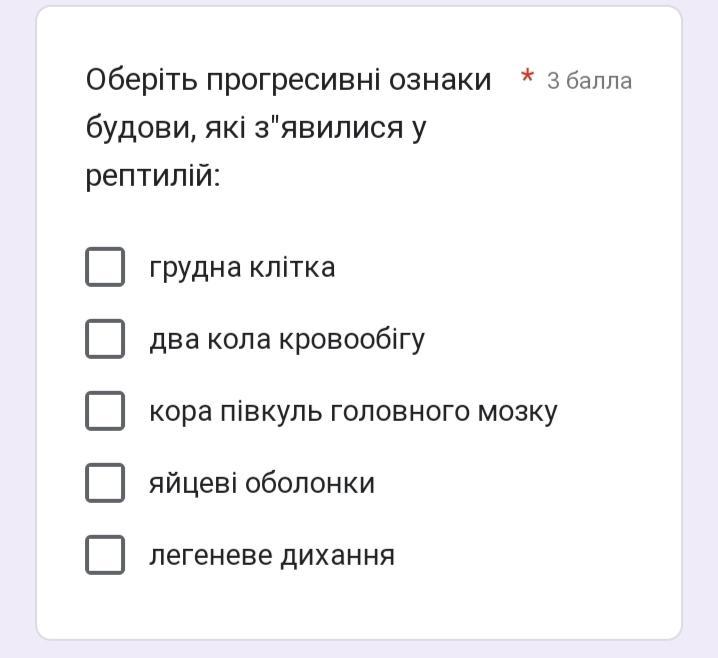Click the 'легеневе дихання' option text
Image resolution: width=718 pixels, height=658 pixels.
click(272, 556)
